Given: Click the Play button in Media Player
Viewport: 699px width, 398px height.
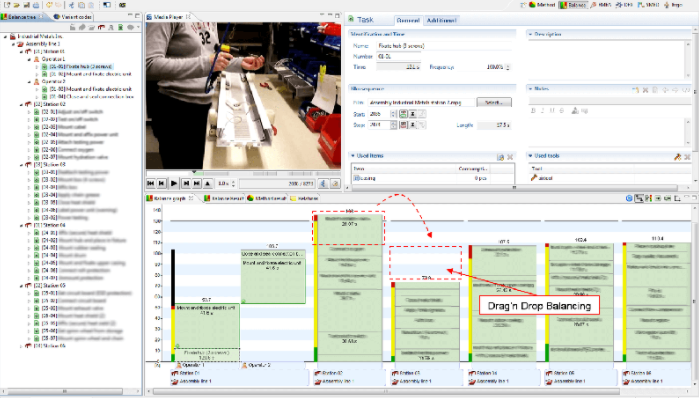Looking at the screenshot, I should point(174,183).
